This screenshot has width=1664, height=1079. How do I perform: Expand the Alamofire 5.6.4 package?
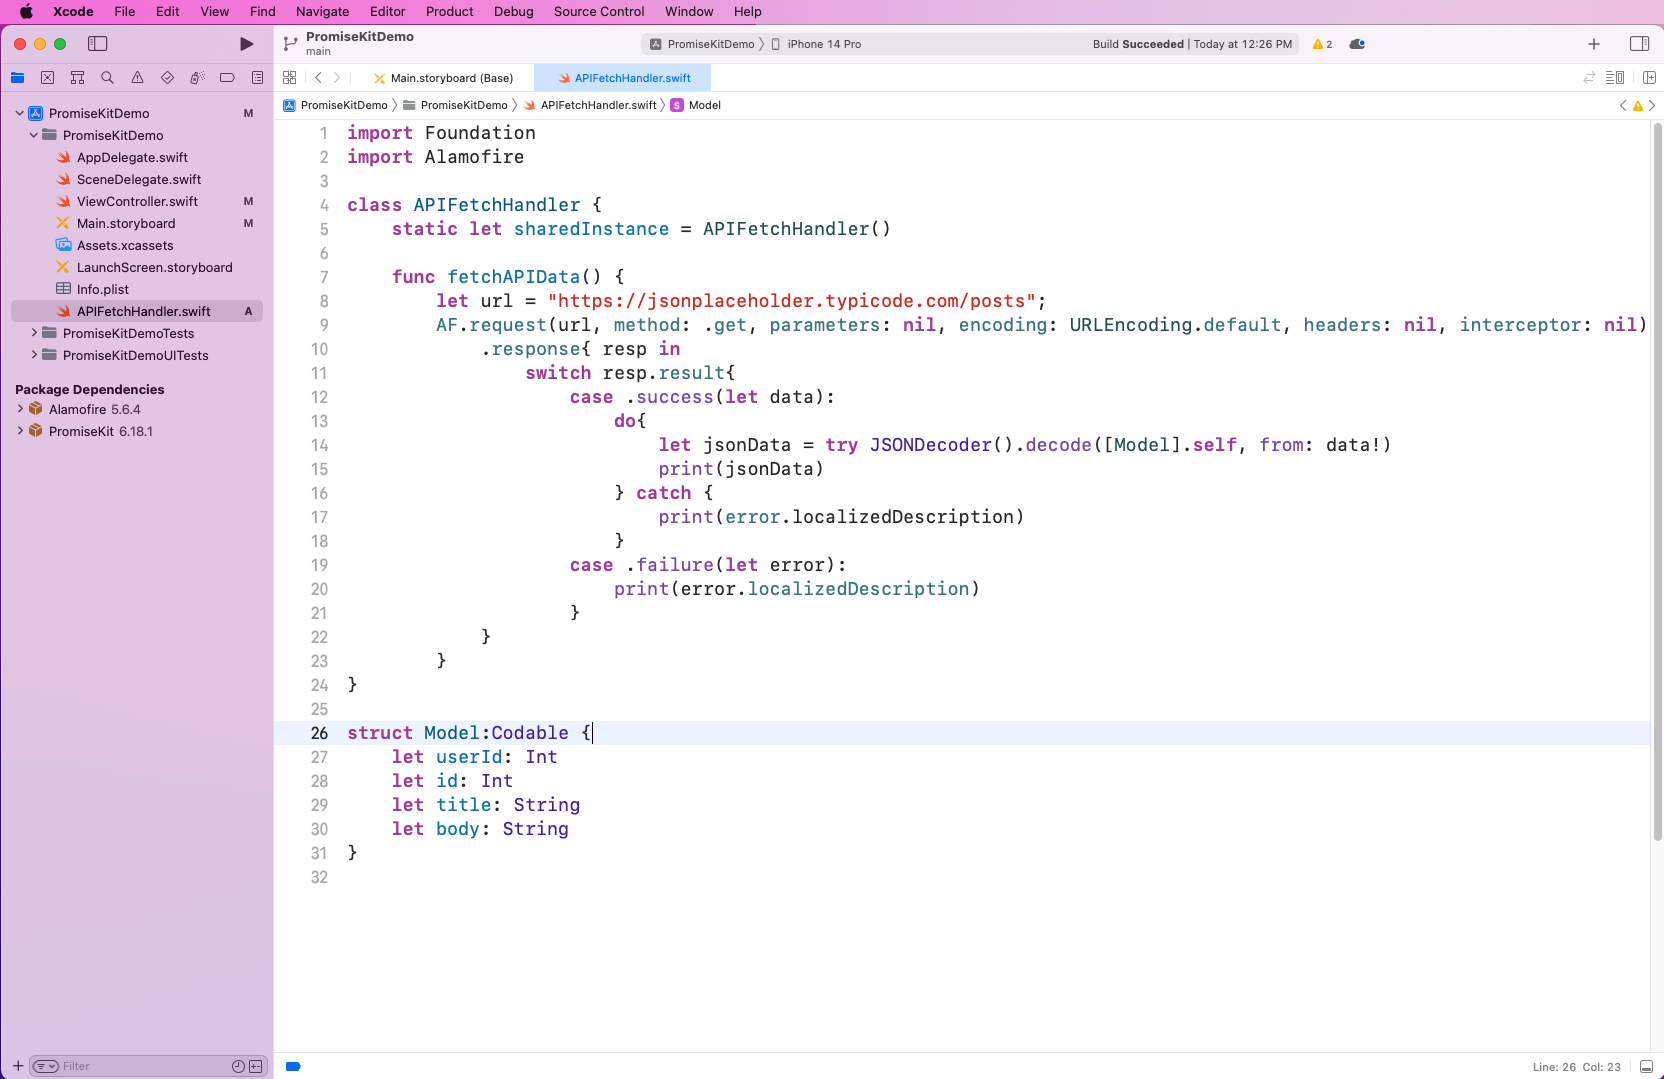20,409
